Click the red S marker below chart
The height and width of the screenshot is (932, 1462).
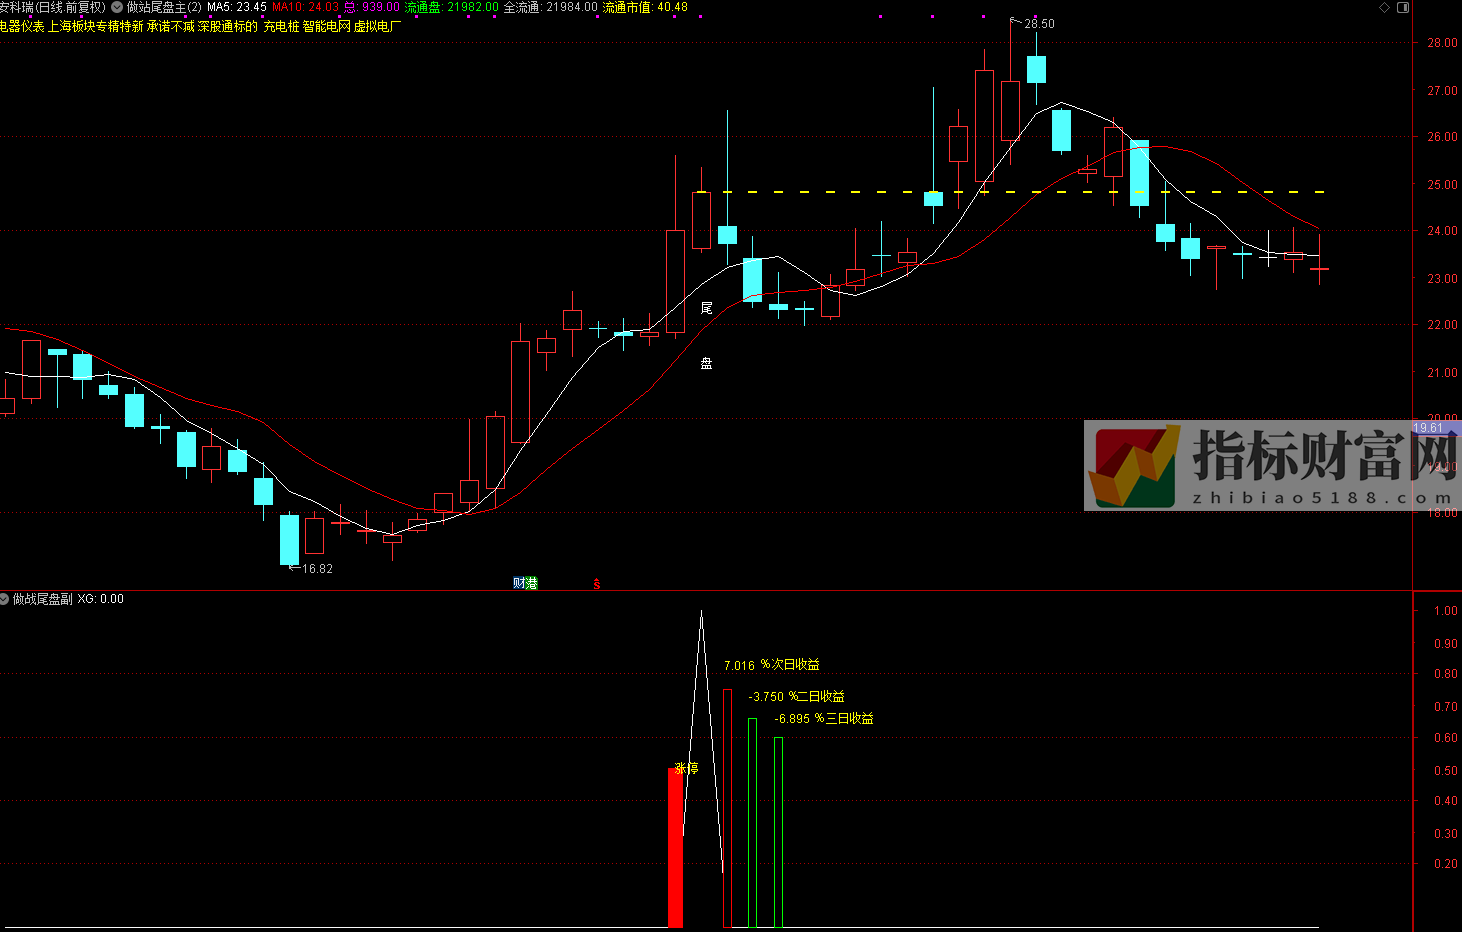tap(597, 584)
